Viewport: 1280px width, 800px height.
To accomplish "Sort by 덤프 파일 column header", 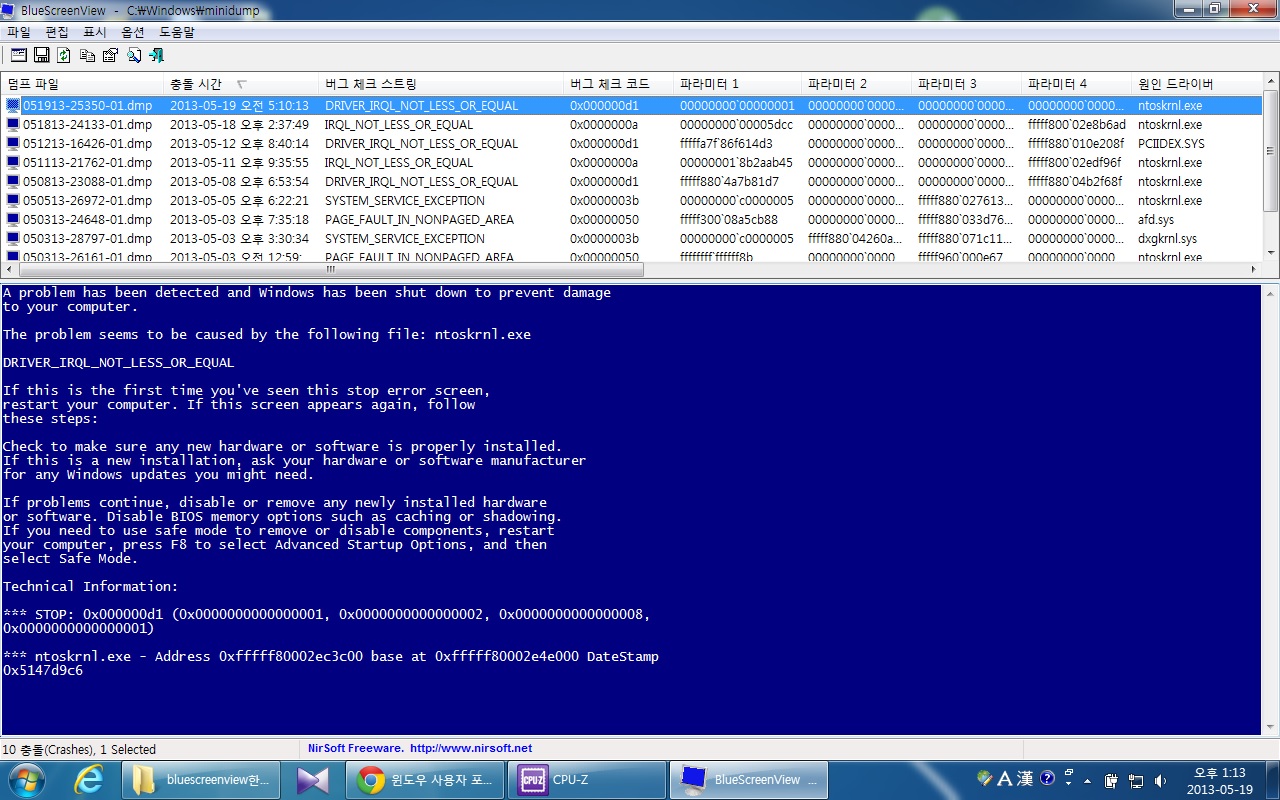I will click(82, 84).
